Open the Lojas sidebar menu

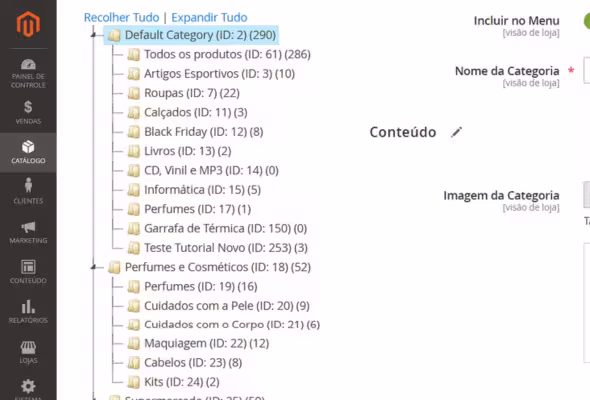pyautogui.click(x=28, y=351)
